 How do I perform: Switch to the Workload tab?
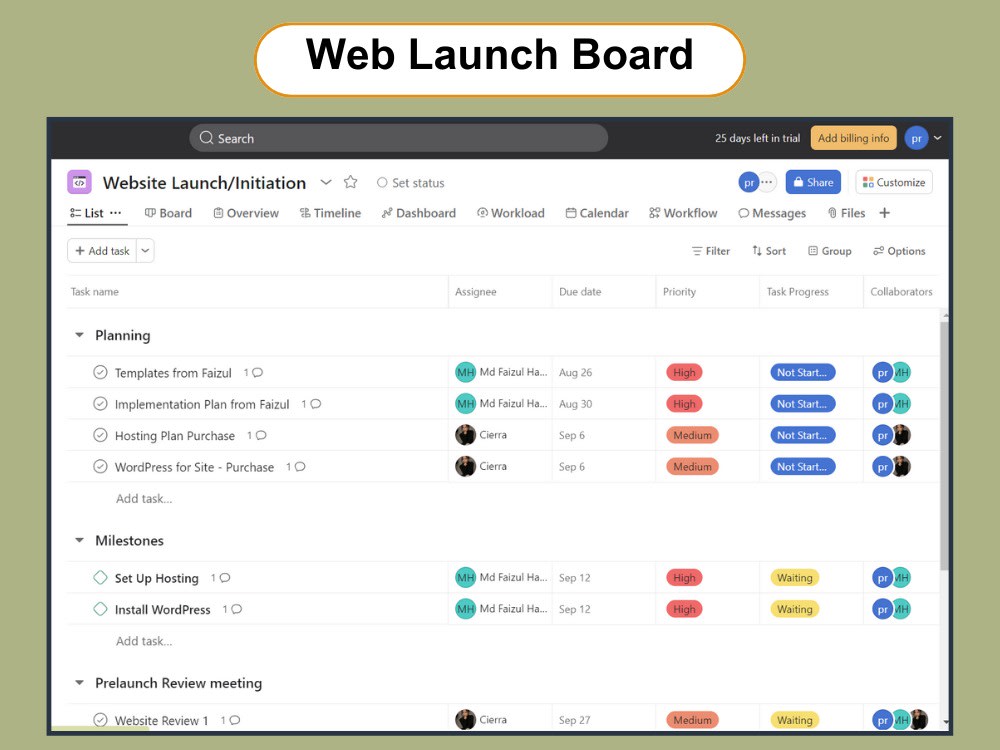pyautogui.click(x=511, y=213)
